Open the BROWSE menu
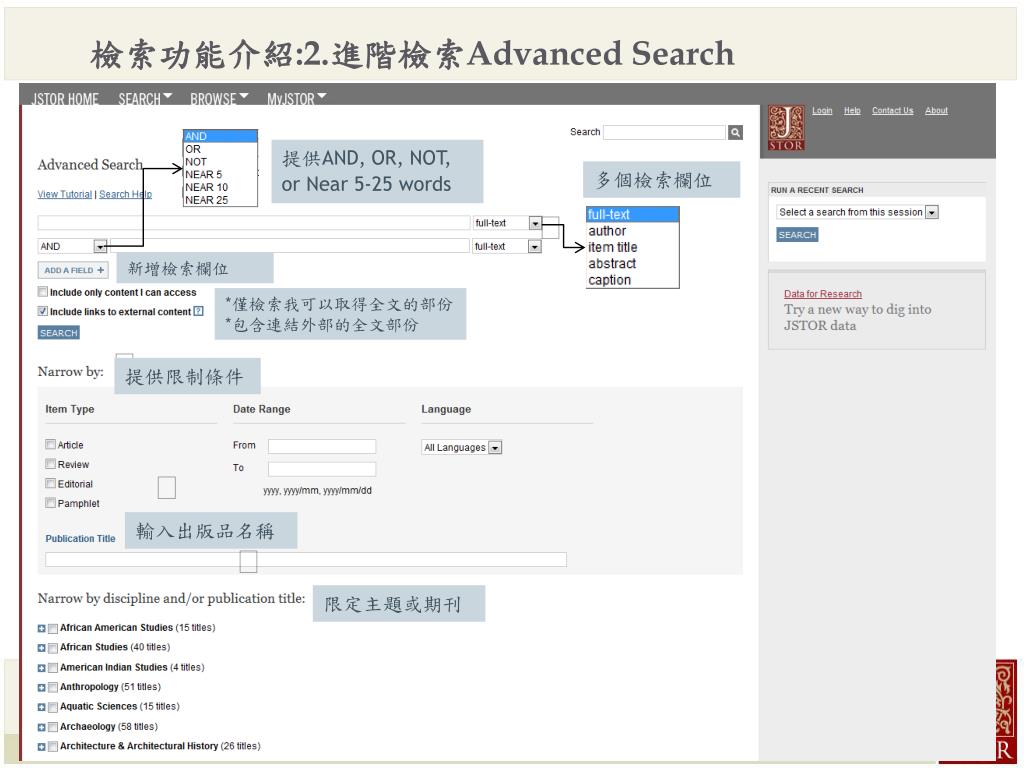Image resolution: width=1024 pixels, height=768 pixels. 219,99
